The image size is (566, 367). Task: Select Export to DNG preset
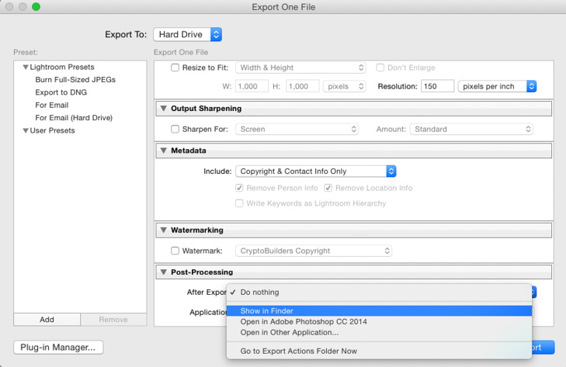61,92
